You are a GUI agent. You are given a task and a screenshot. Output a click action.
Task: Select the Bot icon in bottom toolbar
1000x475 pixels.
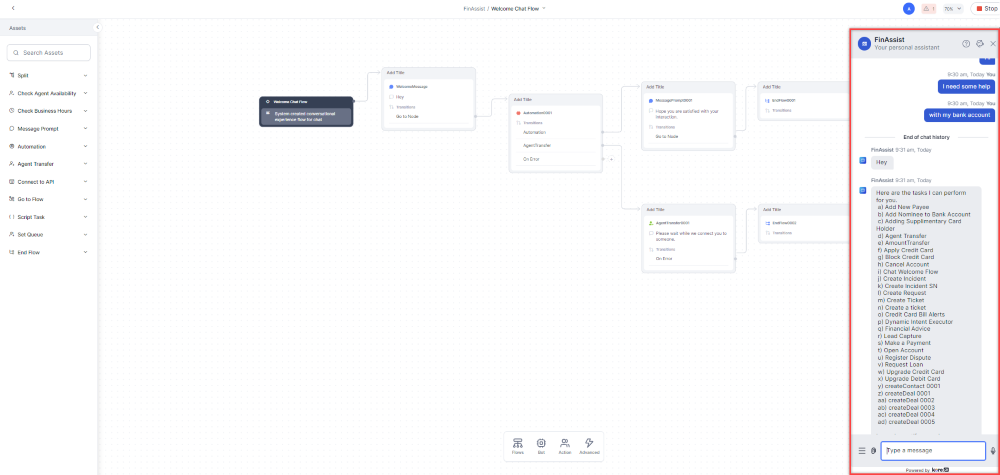point(541,445)
